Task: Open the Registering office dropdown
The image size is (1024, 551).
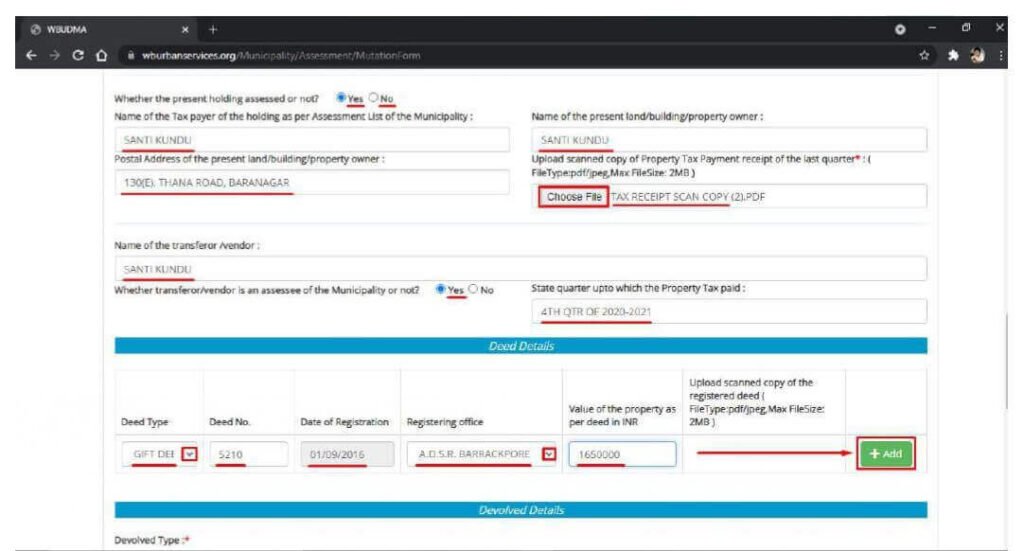Action: pyautogui.click(x=482, y=454)
